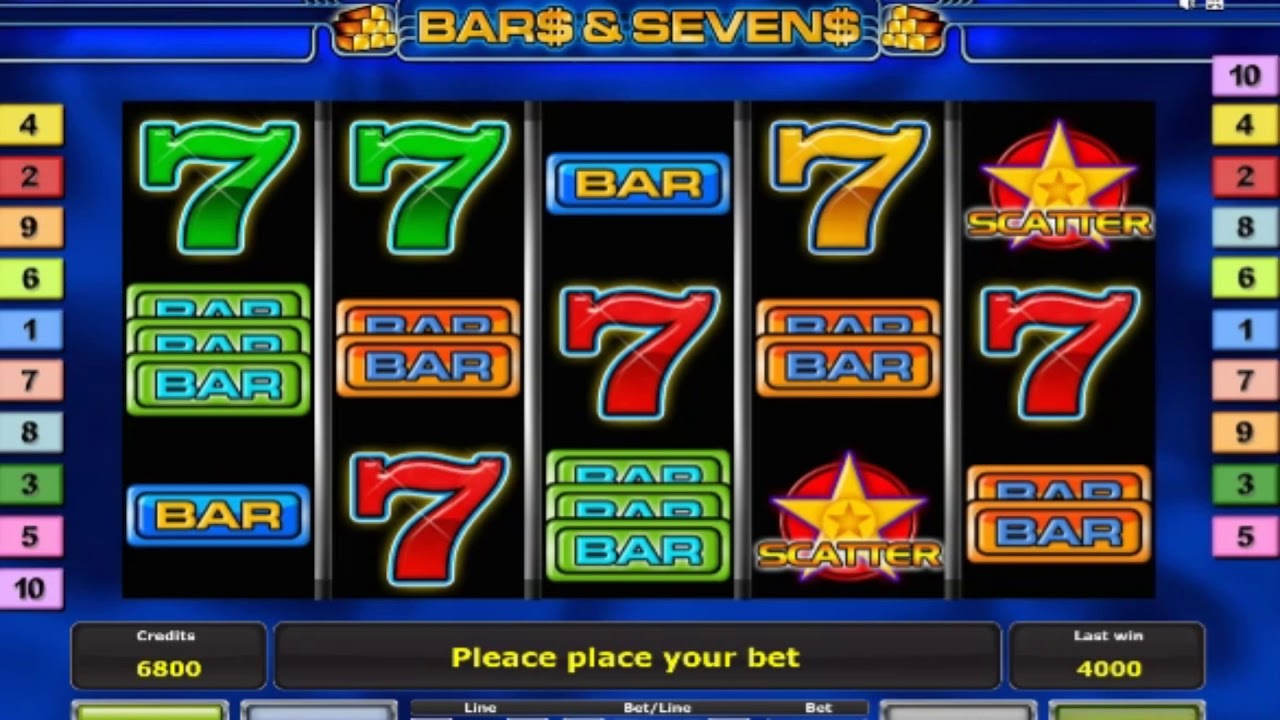Click the yellow 7 symbol
Screen dimensions: 1280x720
pyautogui.click(x=848, y=187)
